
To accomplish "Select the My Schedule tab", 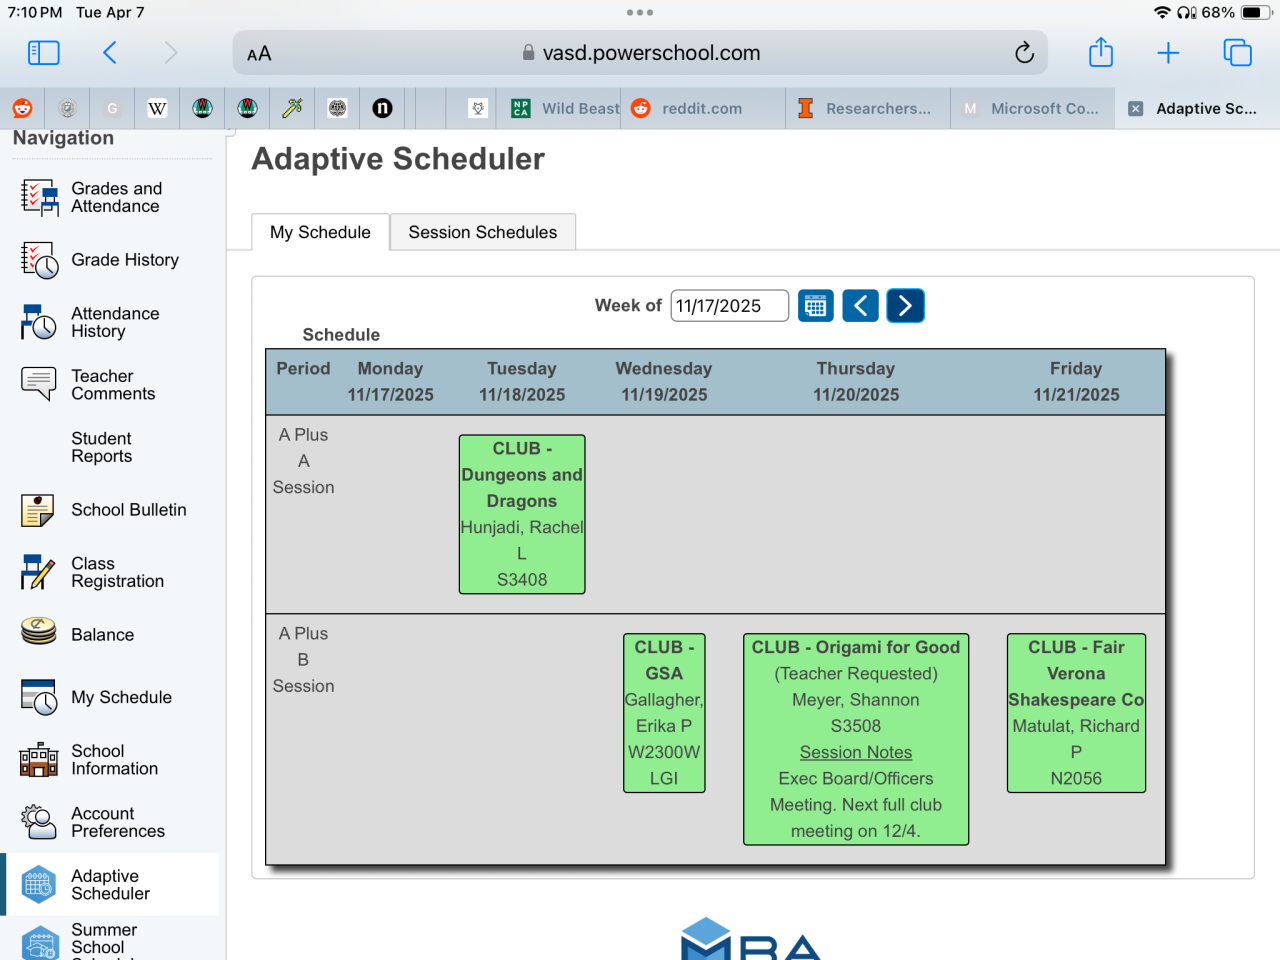I will pos(320,232).
